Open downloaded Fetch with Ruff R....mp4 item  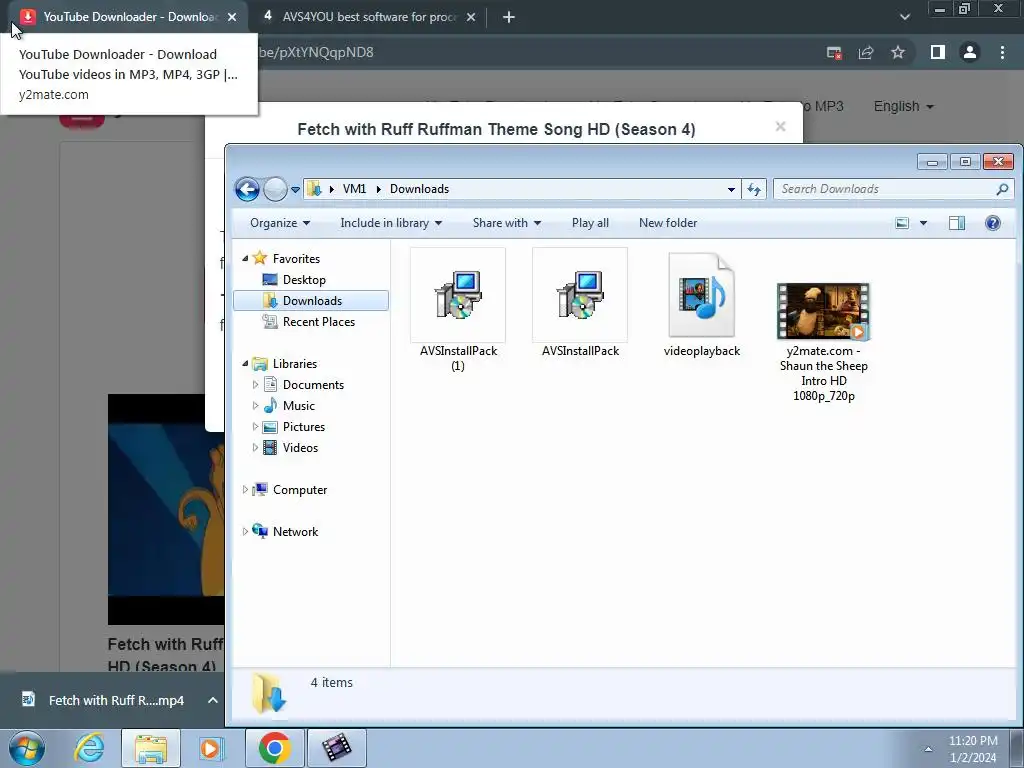pyautogui.click(x=103, y=700)
